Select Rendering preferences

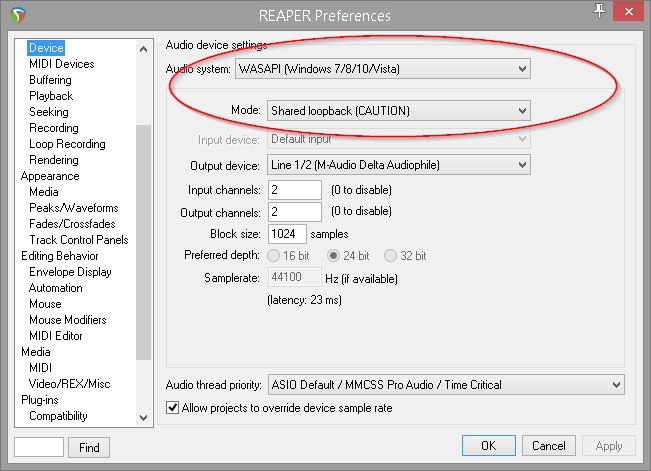point(54,160)
